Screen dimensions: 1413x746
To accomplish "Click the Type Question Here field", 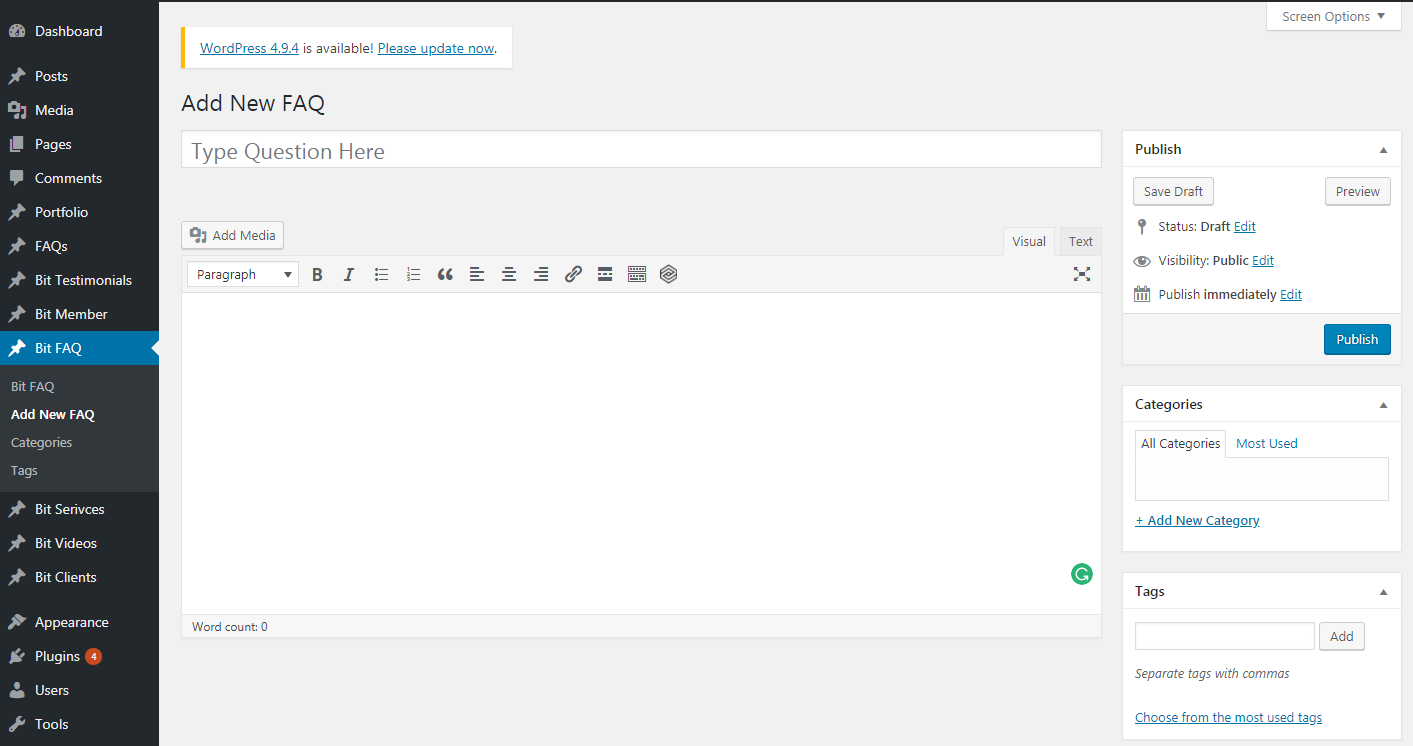I will tap(640, 151).
